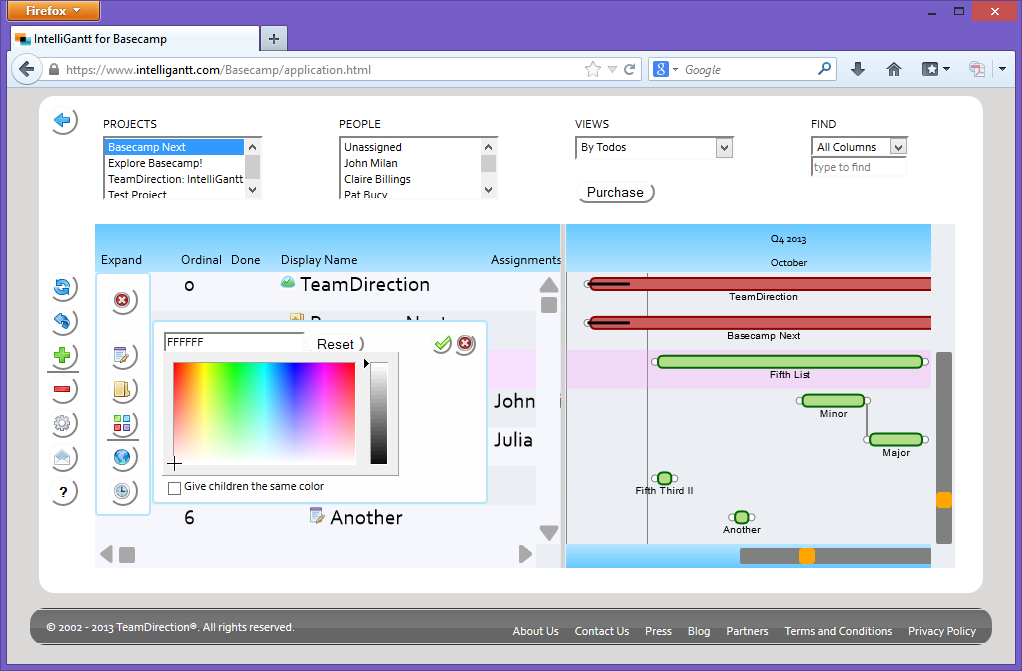This screenshot has height=671, width=1022.
Task: Click the TeamDirection row project icon
Action: point(288,282)
